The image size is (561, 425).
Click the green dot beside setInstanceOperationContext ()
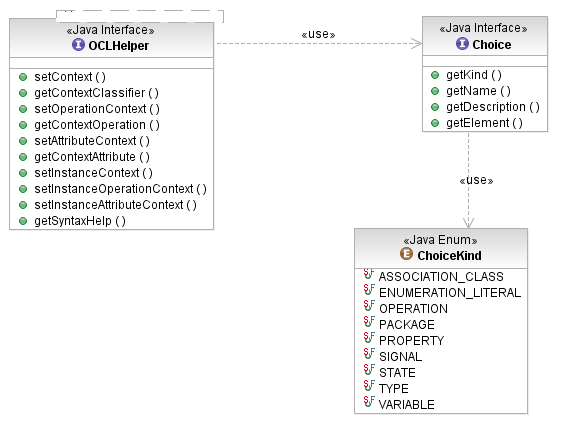point(23,189)
